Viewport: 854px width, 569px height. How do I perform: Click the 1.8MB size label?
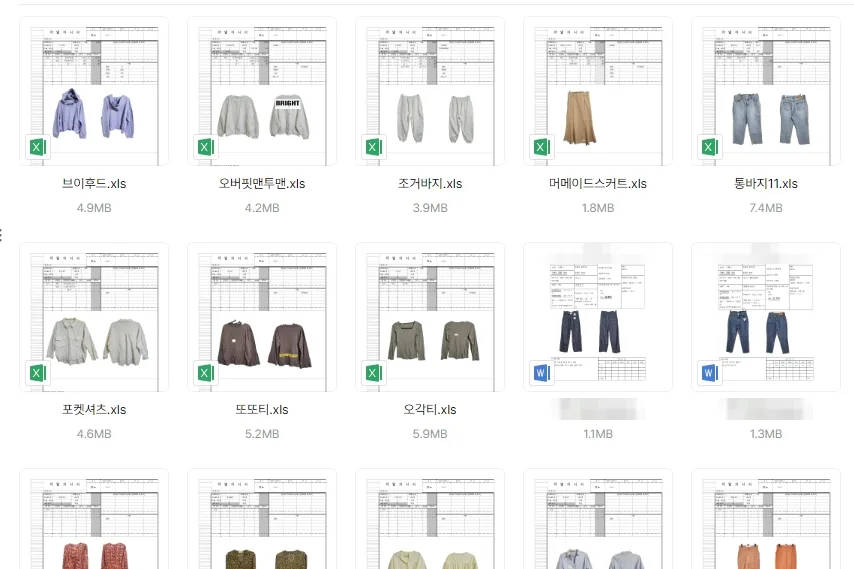coord(598,208)
